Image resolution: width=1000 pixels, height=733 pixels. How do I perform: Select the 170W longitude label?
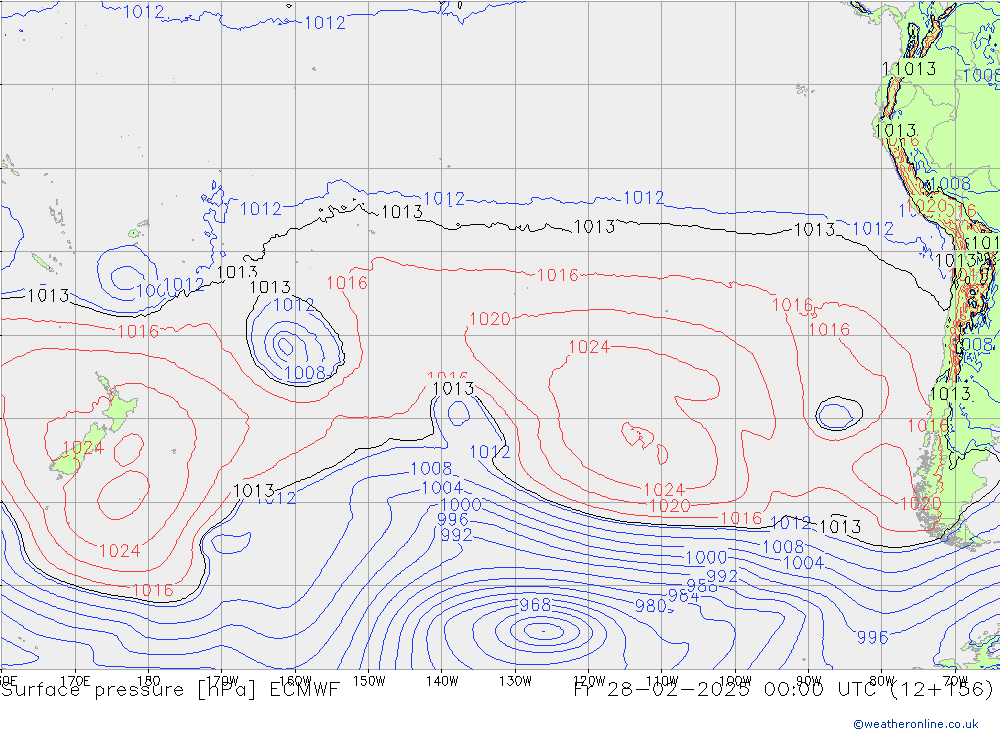click(223, 681)
